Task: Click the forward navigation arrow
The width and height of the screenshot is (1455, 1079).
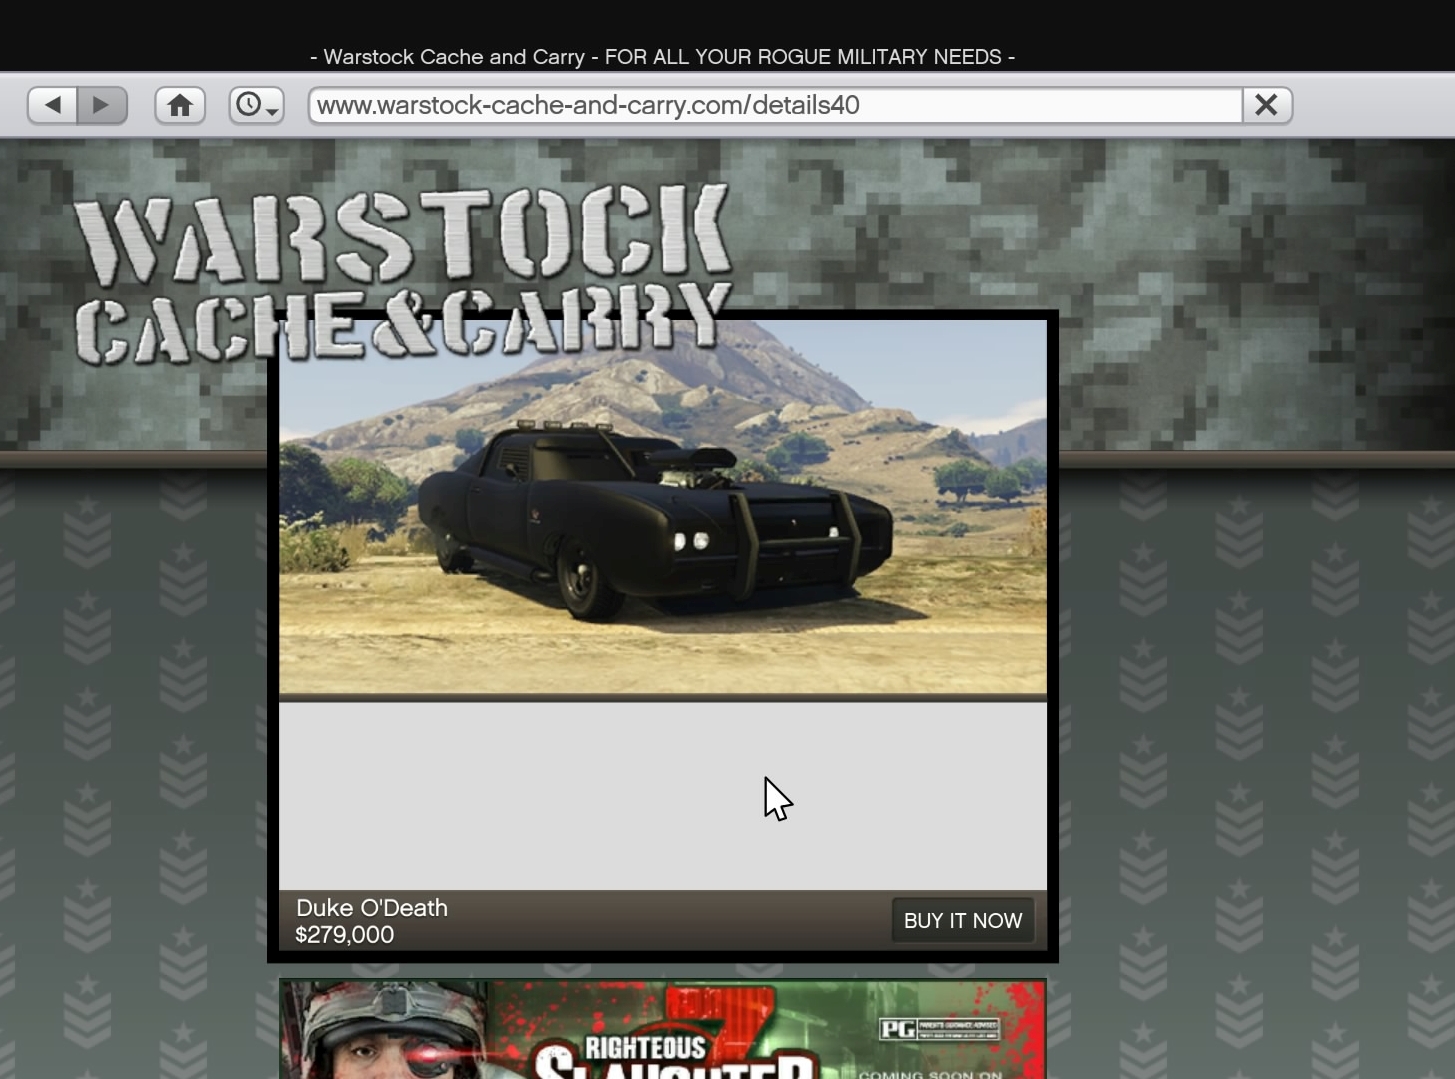Action: point(101,105)
